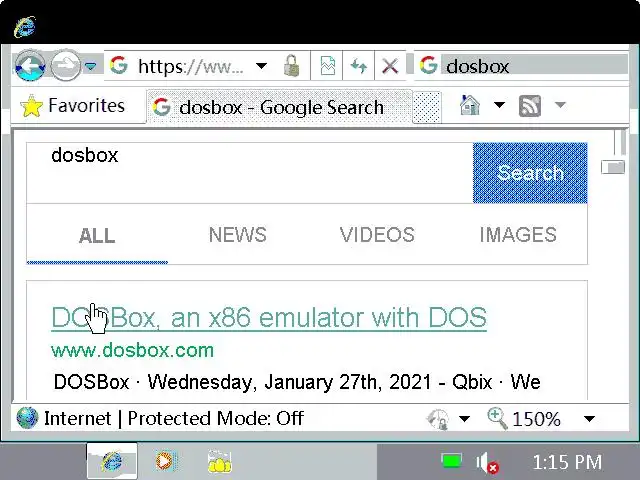This screenshot has width=640, height=480.
Task: Switch to the IMAGES results tab
Action: 518,235
